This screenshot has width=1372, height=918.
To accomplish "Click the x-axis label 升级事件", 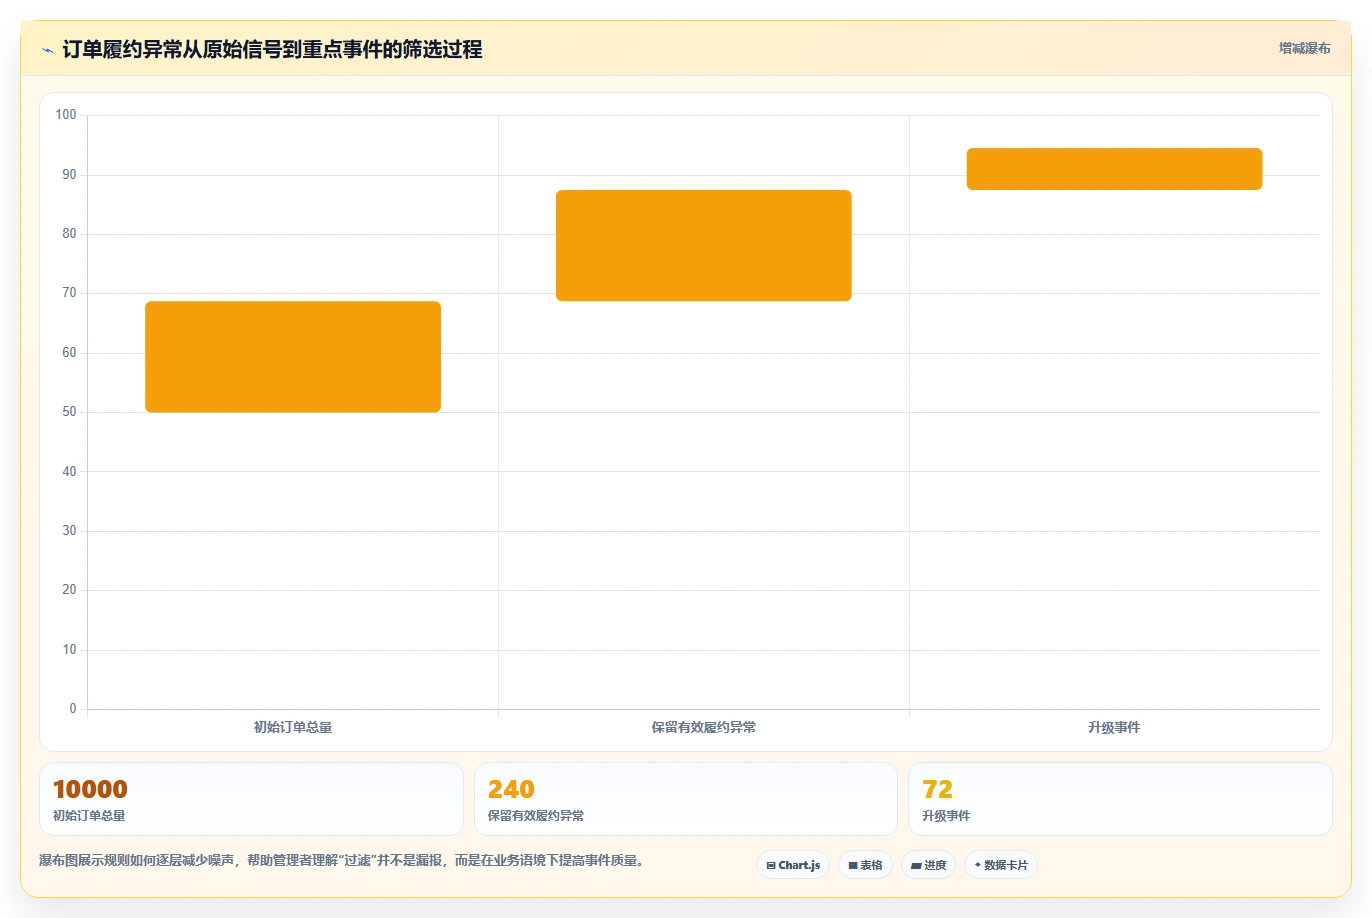I will point(1114,727).
